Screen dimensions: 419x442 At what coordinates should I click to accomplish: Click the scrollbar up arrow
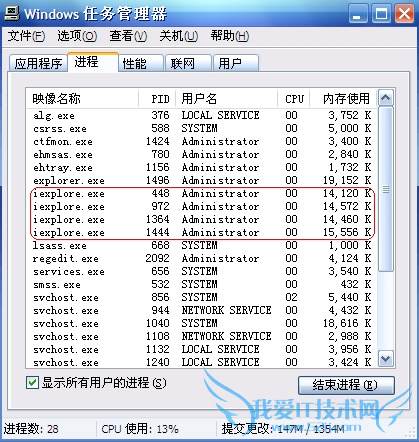386,98
